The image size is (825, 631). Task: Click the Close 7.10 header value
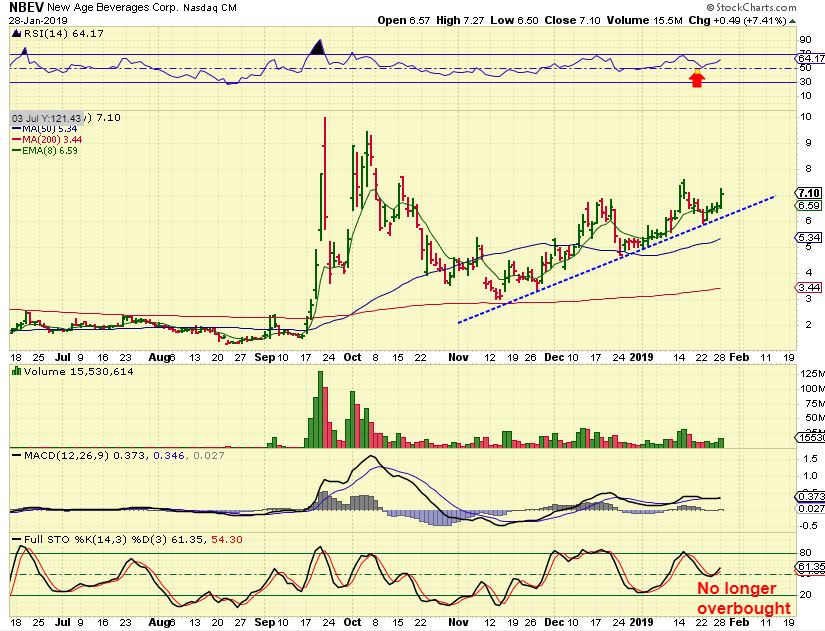tap(572, 21)
